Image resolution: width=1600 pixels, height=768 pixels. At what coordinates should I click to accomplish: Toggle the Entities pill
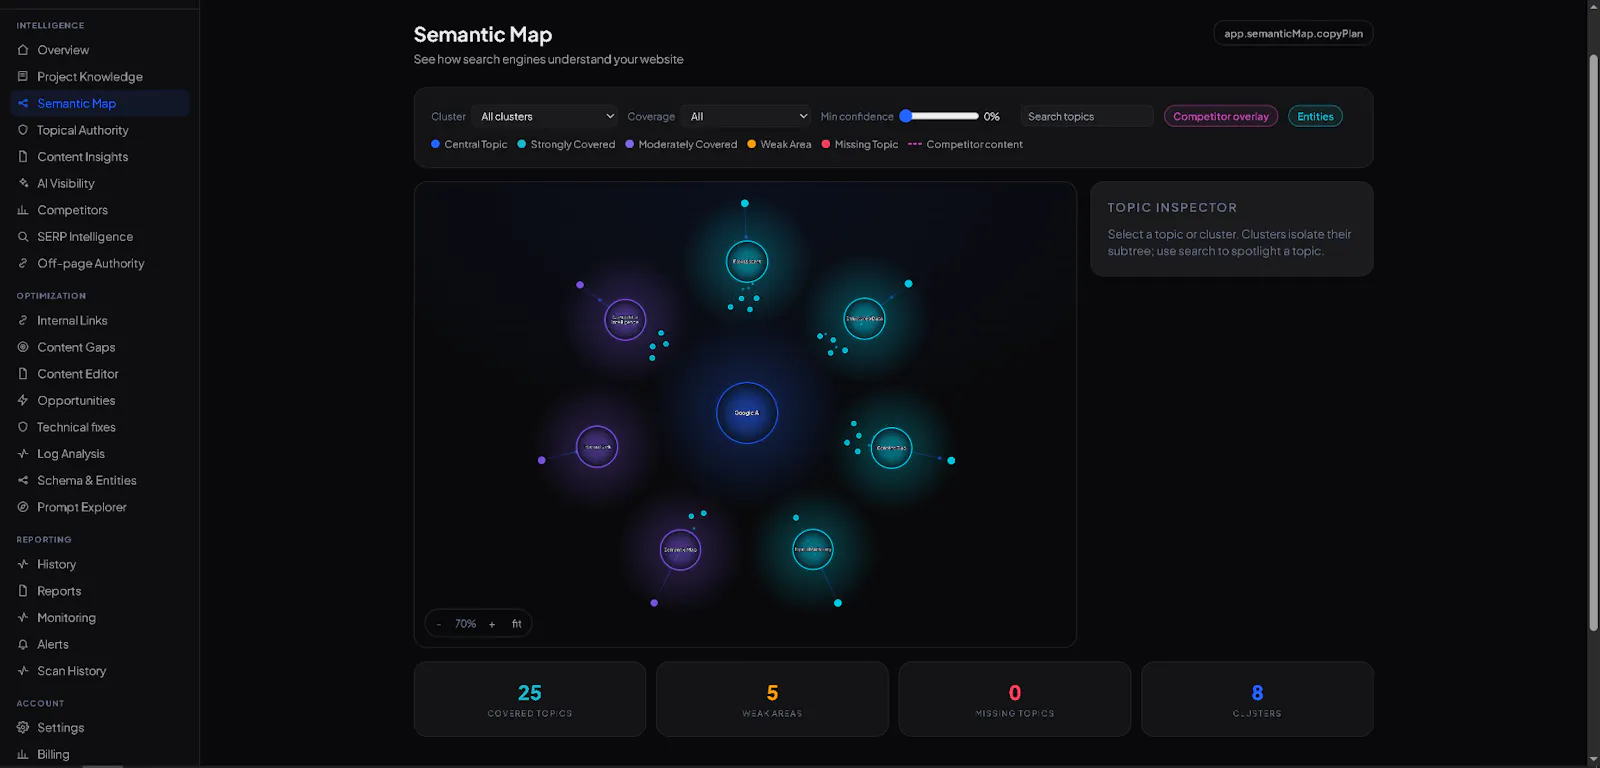(x=1315, y=116)
